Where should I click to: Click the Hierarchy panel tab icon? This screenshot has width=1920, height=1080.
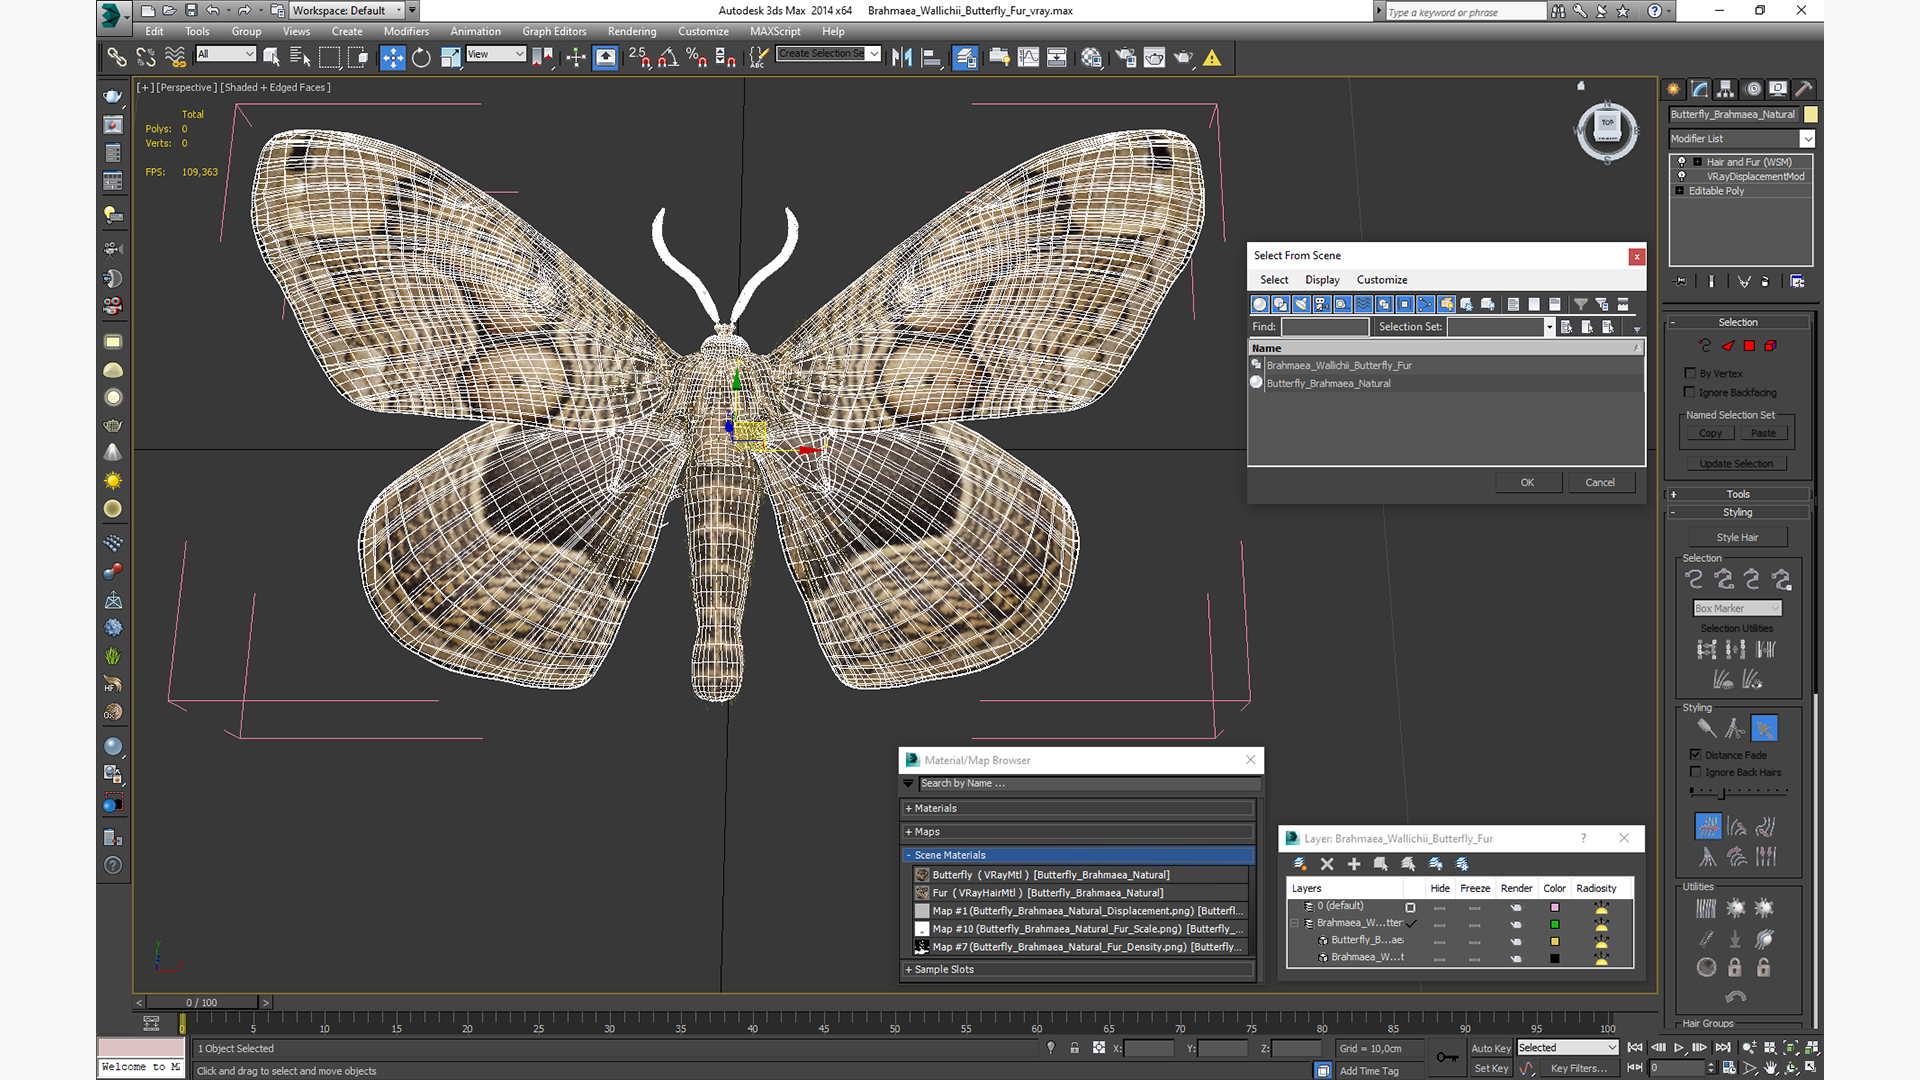[x=1726, y=89]
